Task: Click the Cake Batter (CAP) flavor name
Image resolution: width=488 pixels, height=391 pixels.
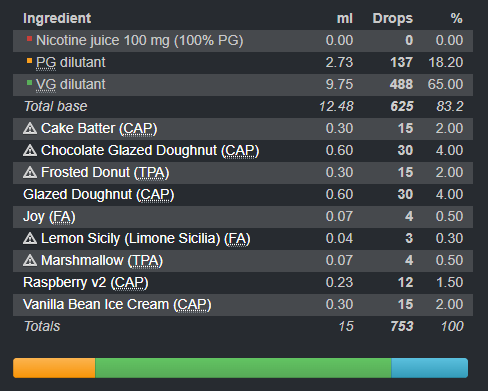Action: click(x=99, y=129)
